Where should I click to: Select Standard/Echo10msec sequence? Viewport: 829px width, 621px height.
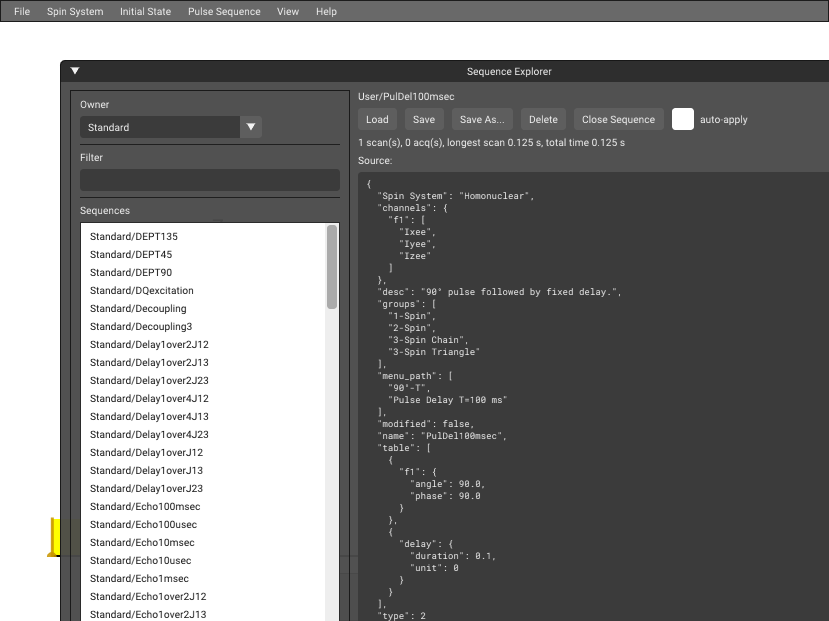(x=142, y=542)
